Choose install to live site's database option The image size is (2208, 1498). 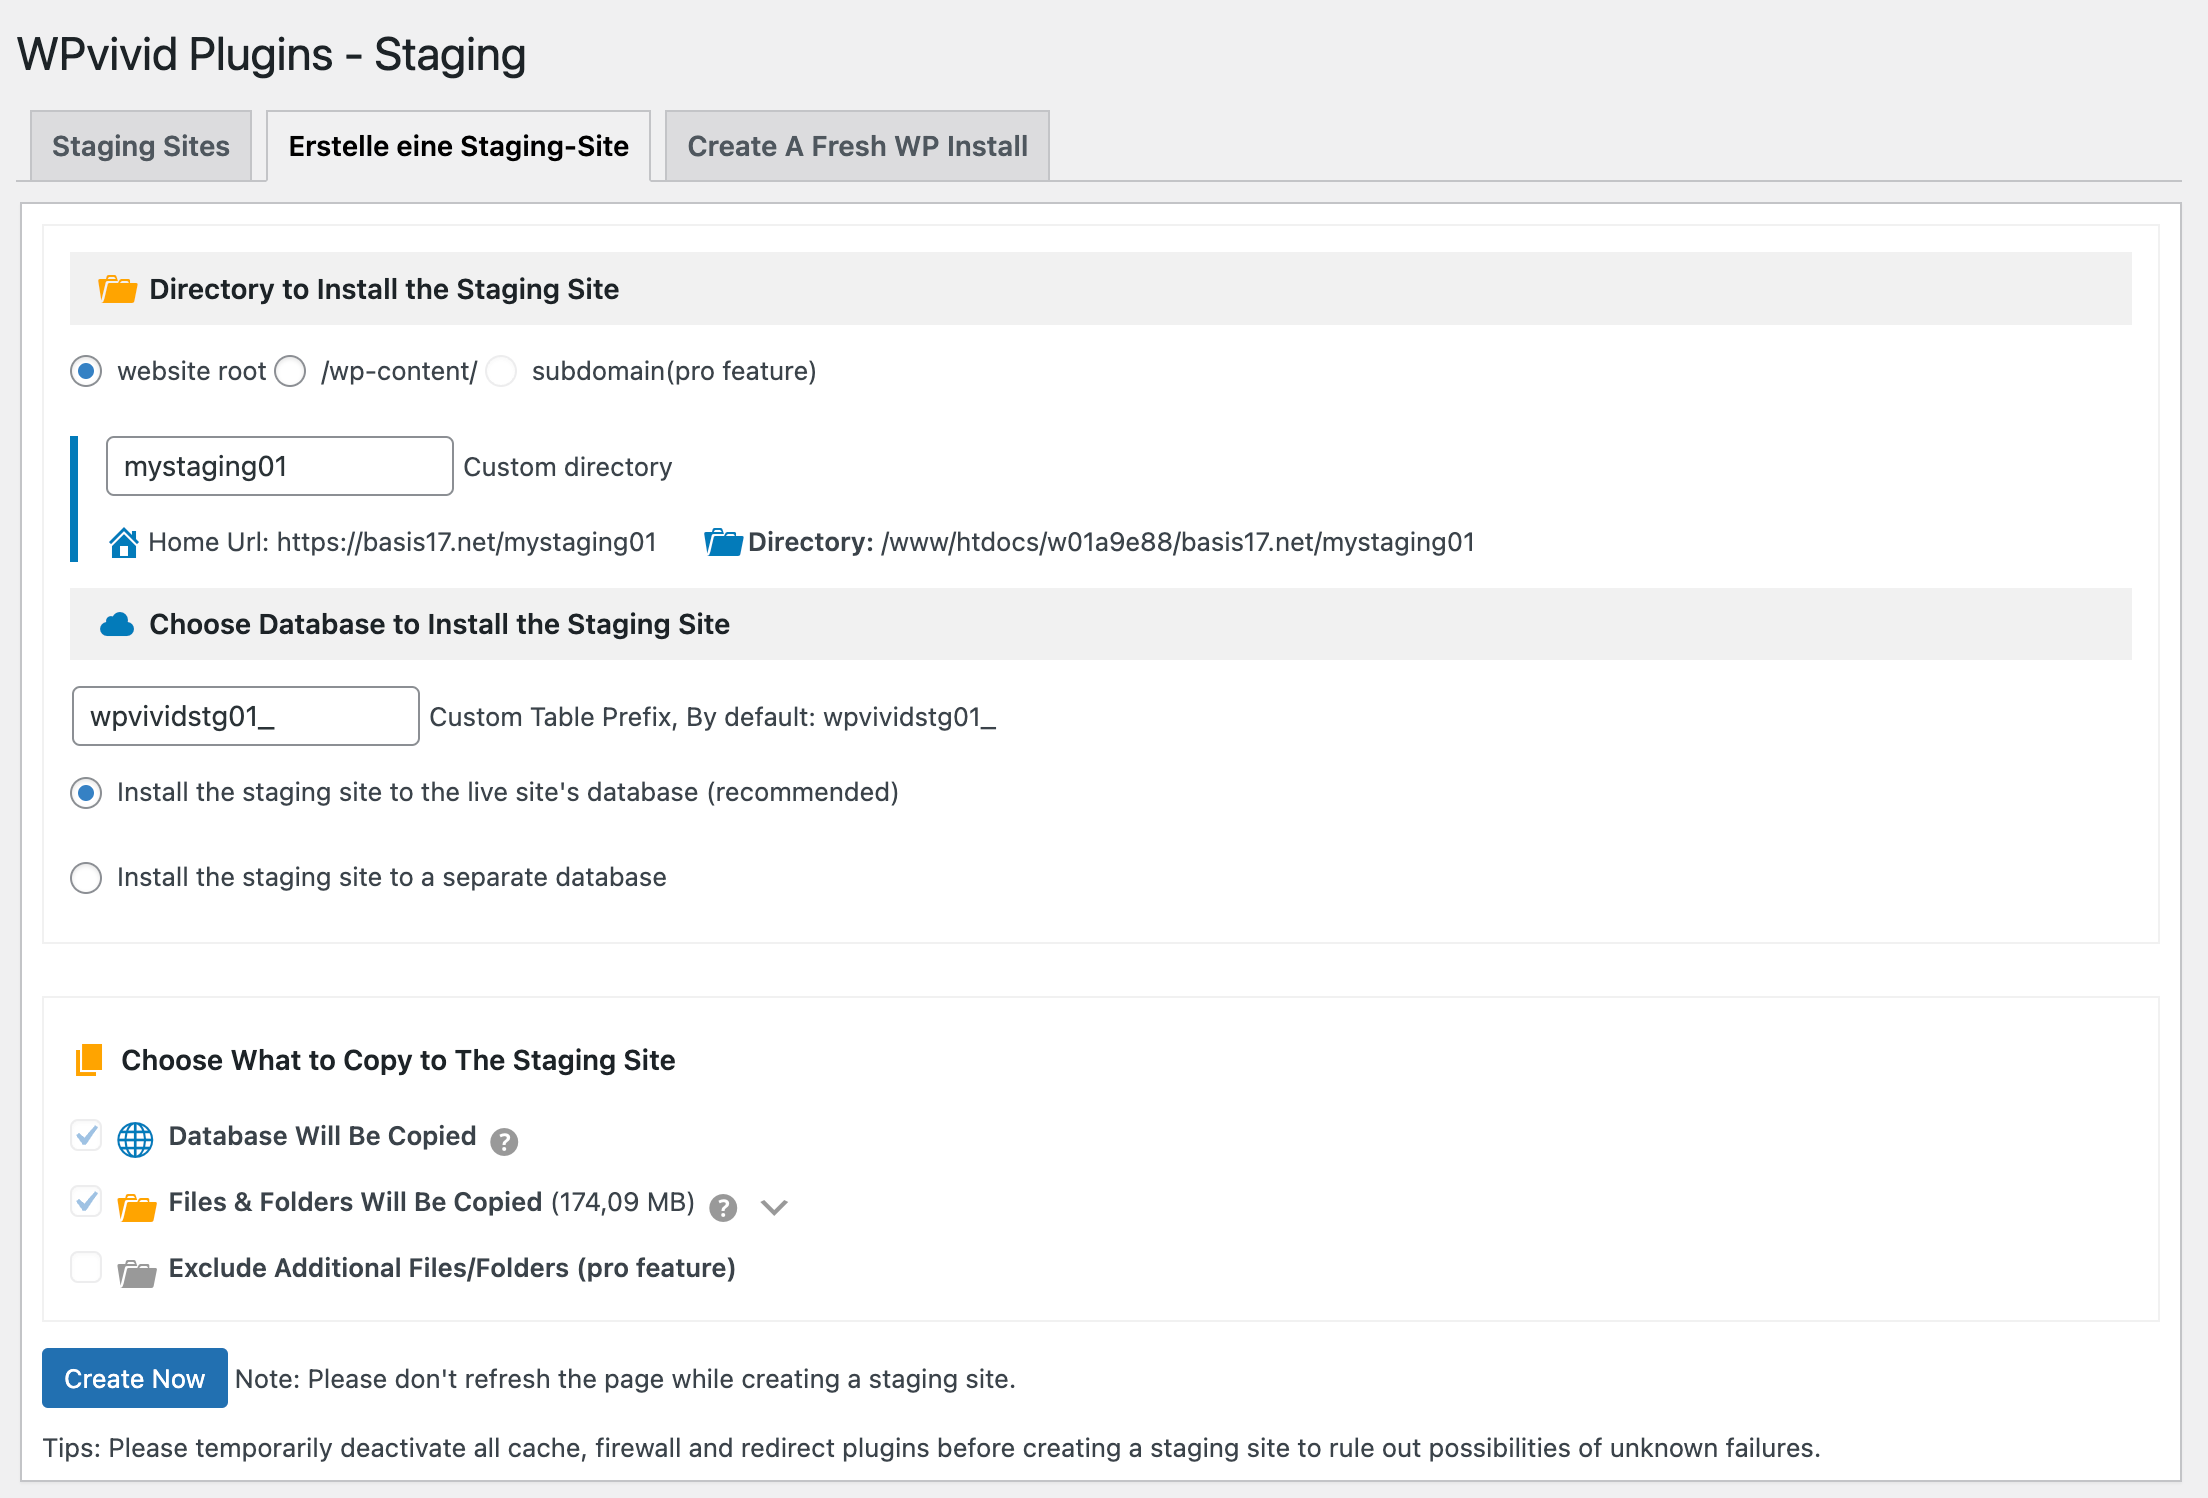[x=86, y=793]
